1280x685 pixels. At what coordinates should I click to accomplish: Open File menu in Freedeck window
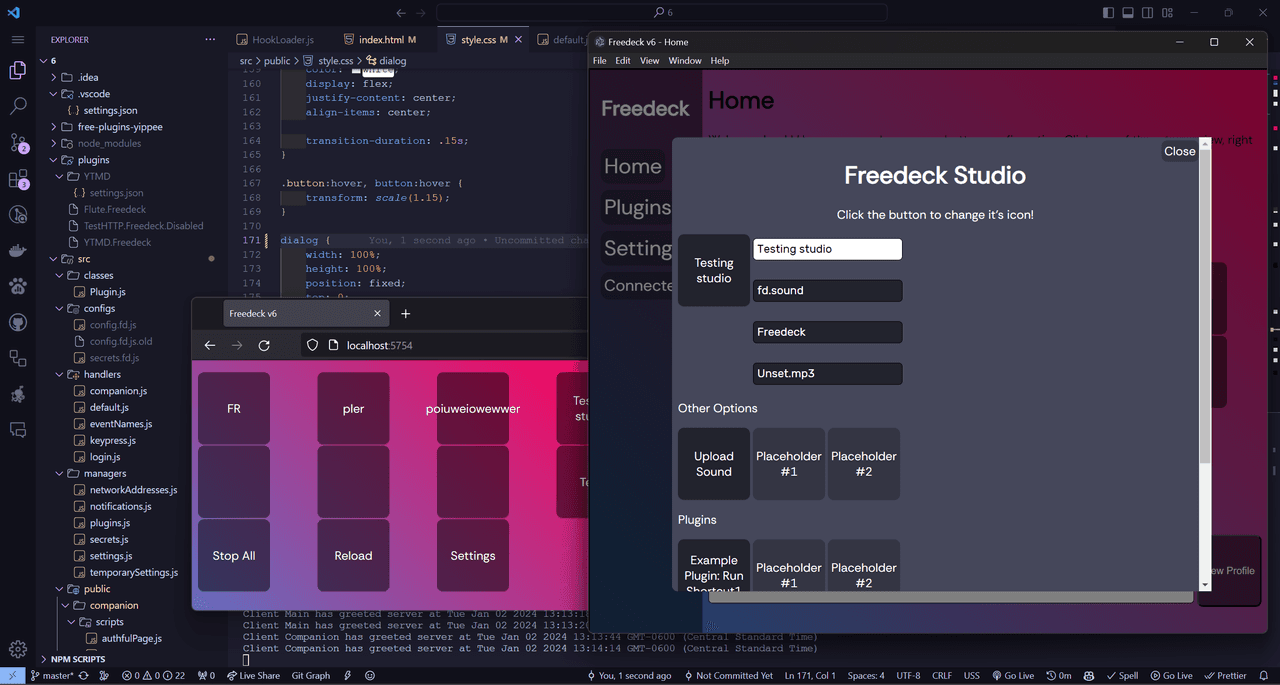(x=600, y=61)
